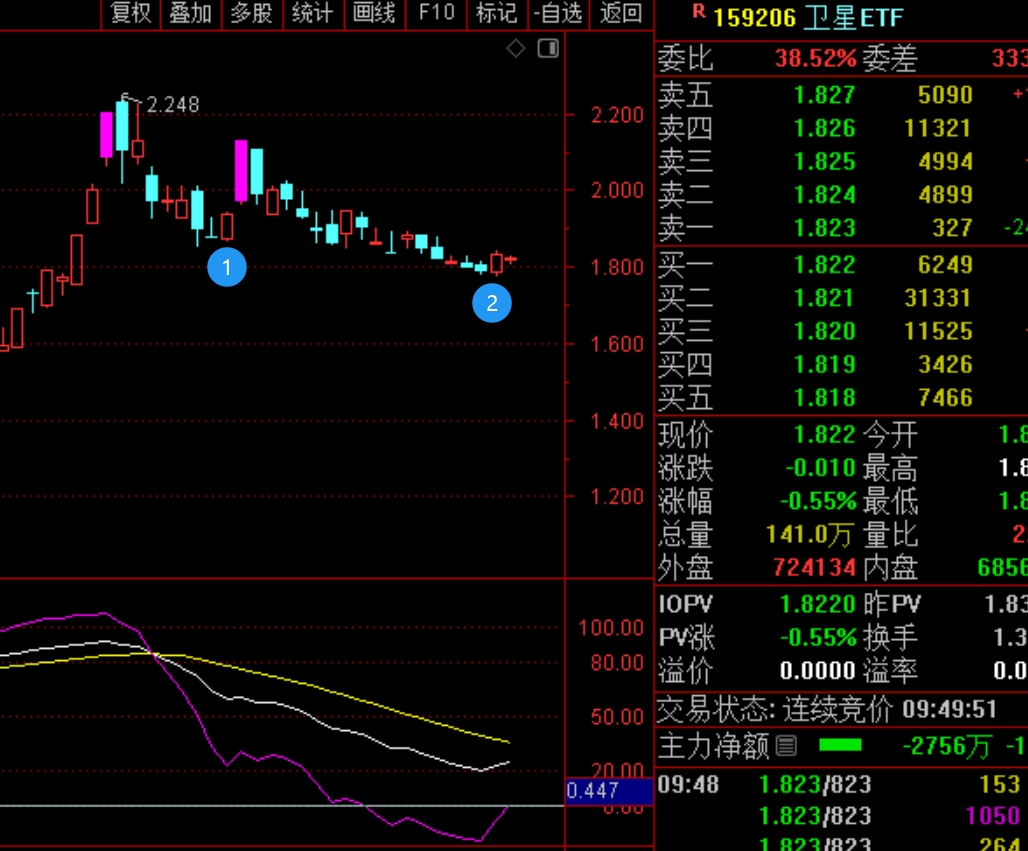Open the 叠加 overlay menu
The width and height of the screenshot is (1028, 851).
pos(190,13)
